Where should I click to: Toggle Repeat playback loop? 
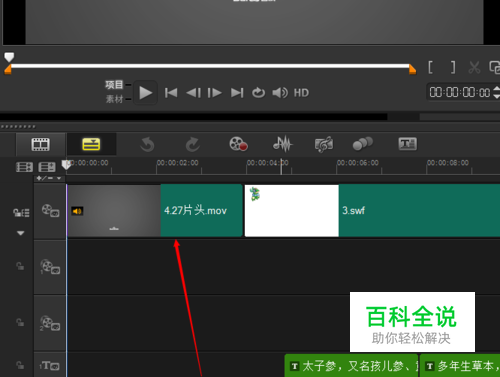point(258,93)
